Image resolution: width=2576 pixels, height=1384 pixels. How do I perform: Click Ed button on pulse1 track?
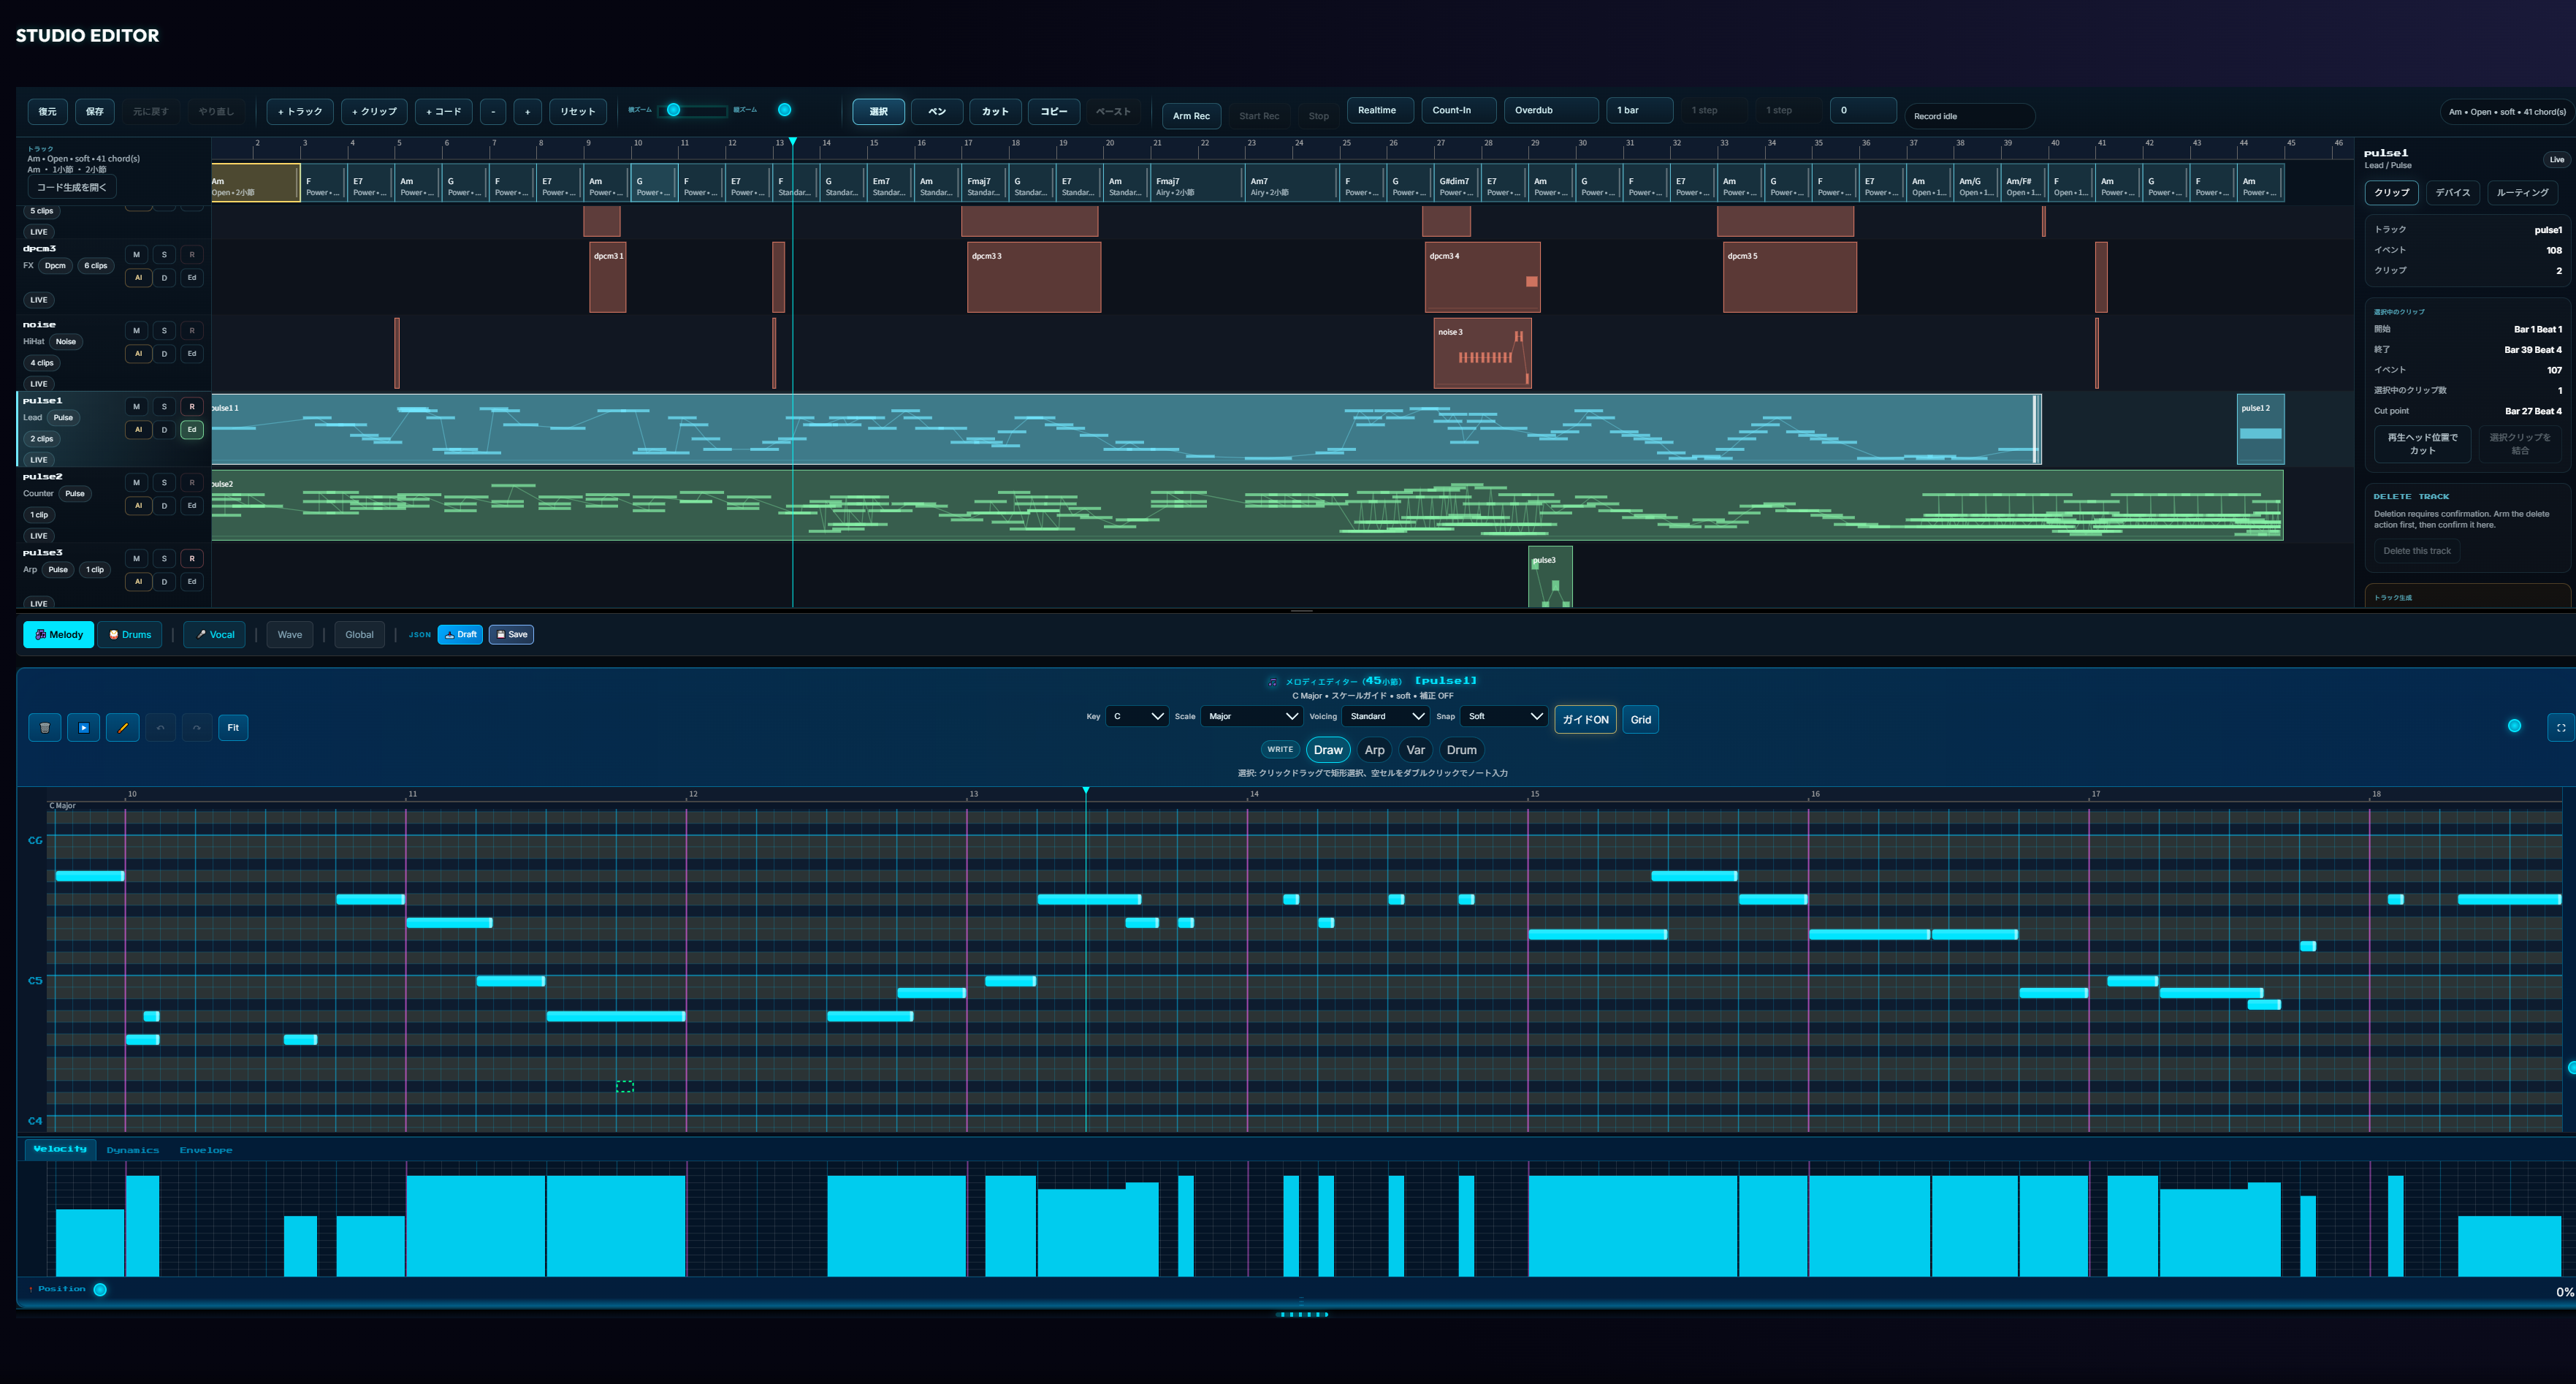point(192,429)
